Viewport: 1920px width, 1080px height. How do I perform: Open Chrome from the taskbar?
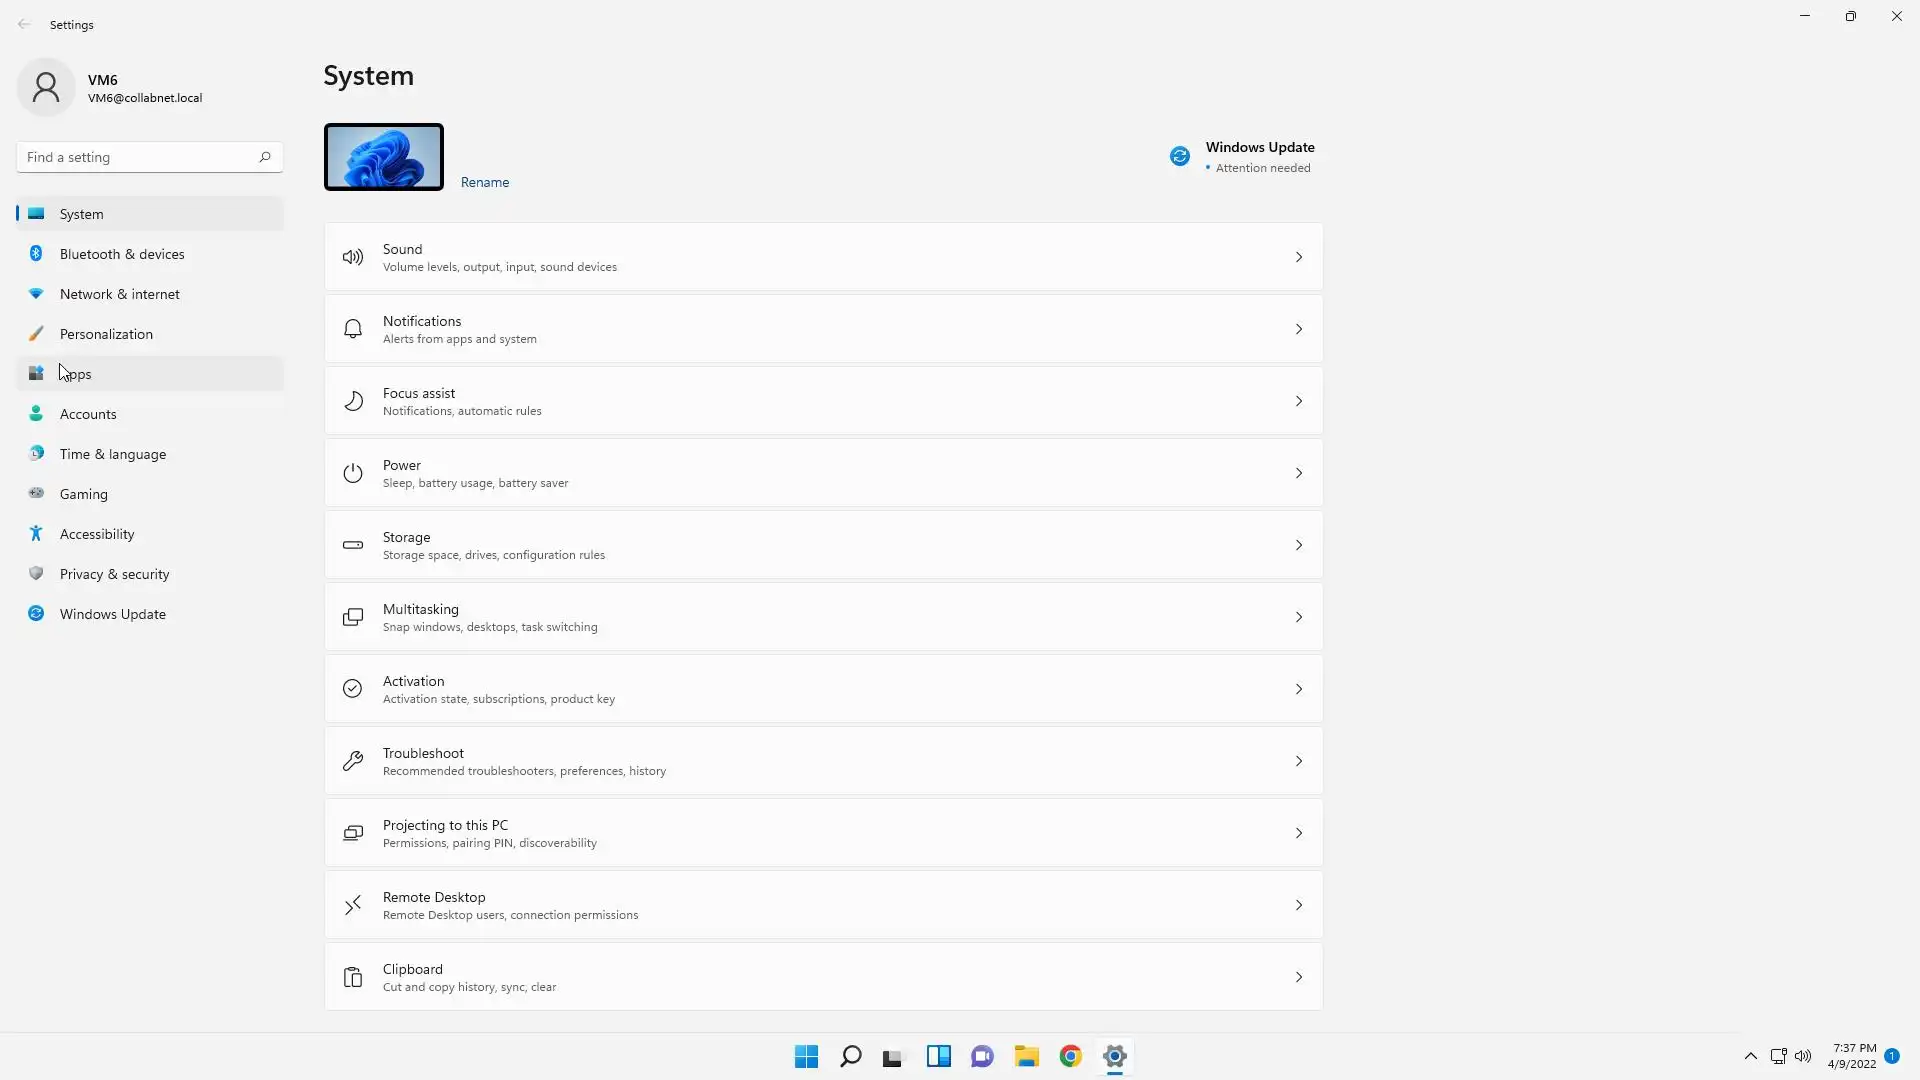[x=1070, y=1056]
